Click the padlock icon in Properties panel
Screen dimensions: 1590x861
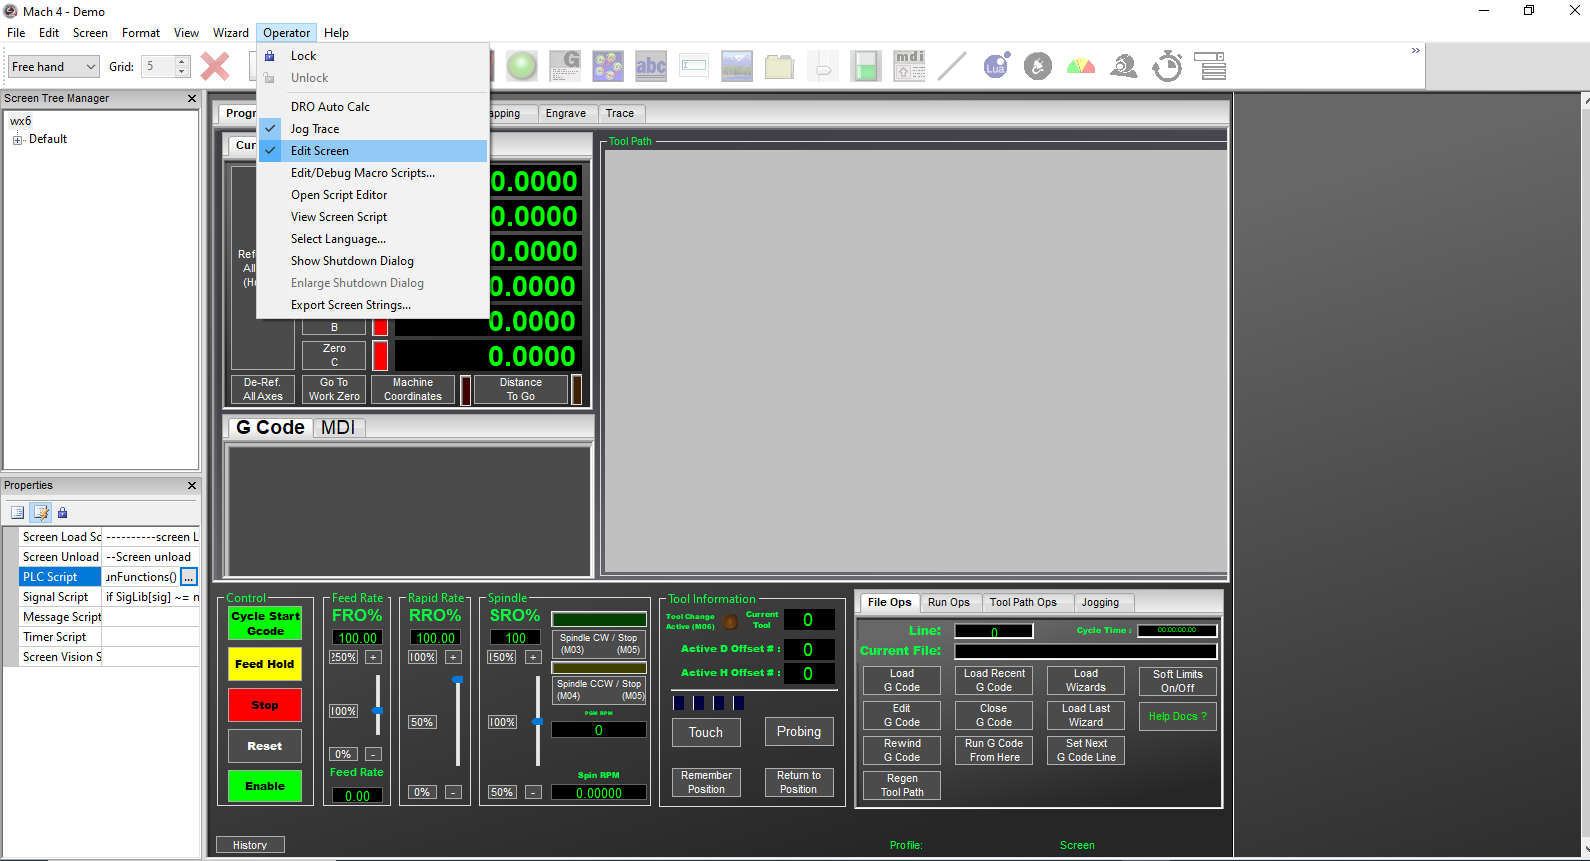pos(62,513)
